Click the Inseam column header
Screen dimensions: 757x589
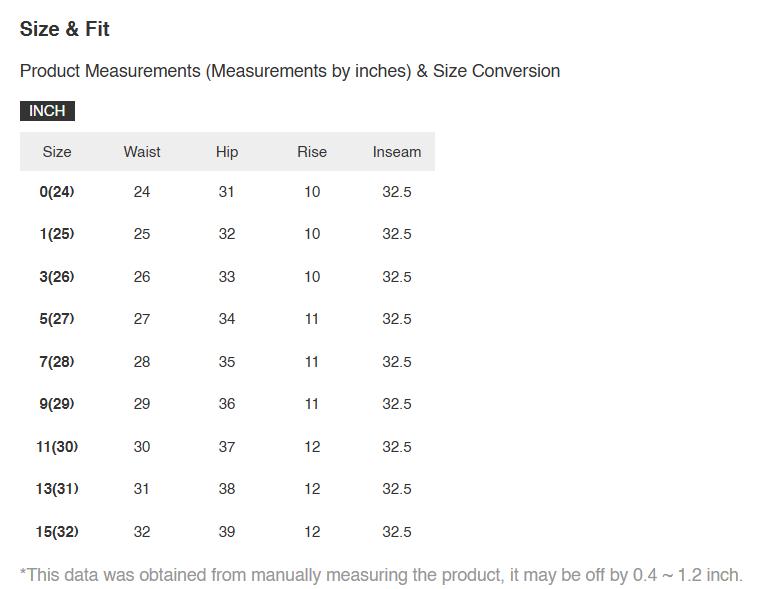coord(397,152)
